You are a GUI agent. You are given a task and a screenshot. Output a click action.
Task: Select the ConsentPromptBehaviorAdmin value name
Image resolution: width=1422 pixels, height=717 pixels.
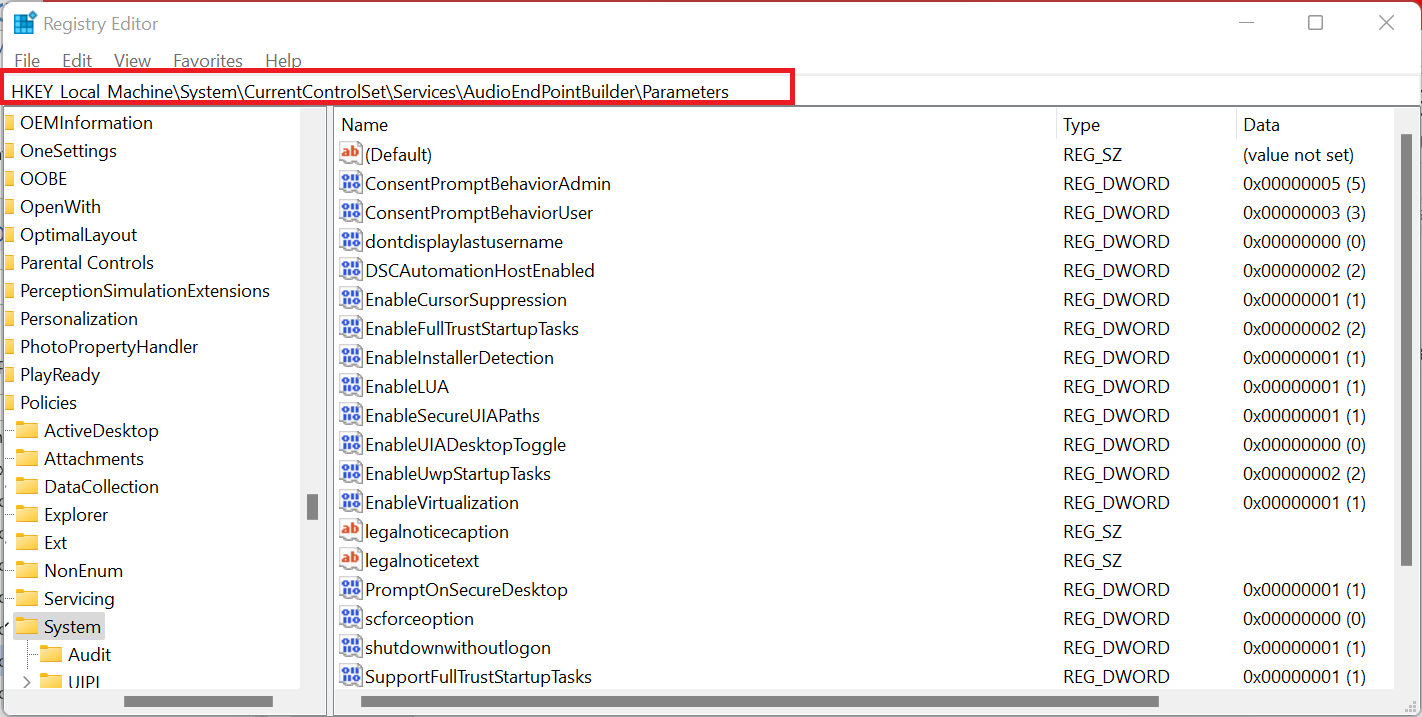coord(488,184)
